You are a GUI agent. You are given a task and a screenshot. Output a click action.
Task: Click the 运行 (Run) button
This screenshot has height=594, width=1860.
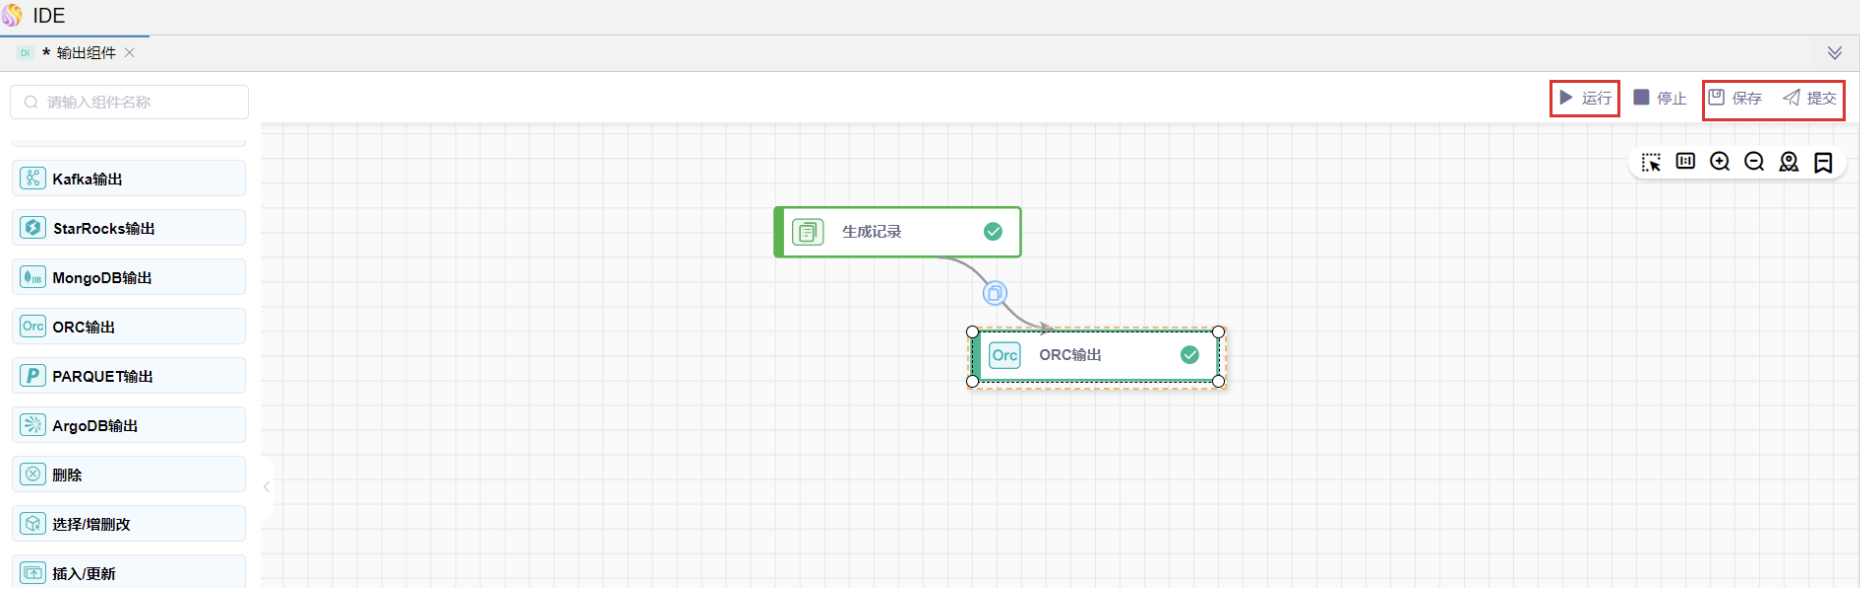click(x=1585, y=98)
